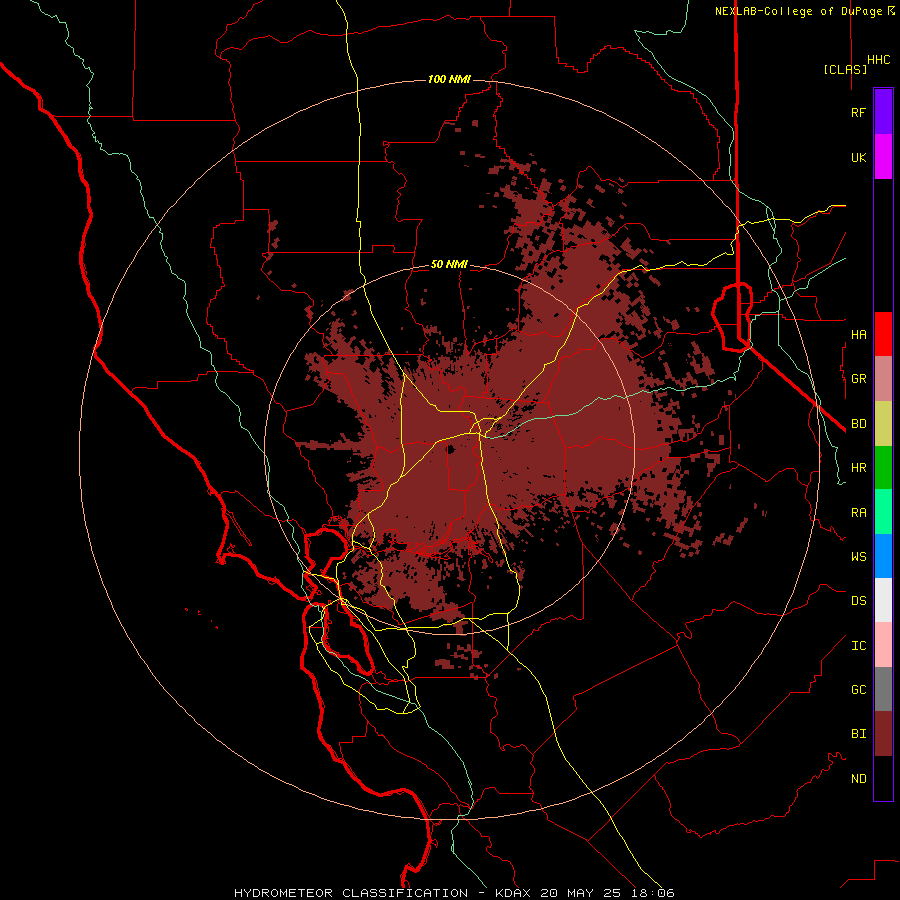This screenshot has height=900, width=900.
Task: Click the RA light-green legend swatch
Action: tap(883, 512)
